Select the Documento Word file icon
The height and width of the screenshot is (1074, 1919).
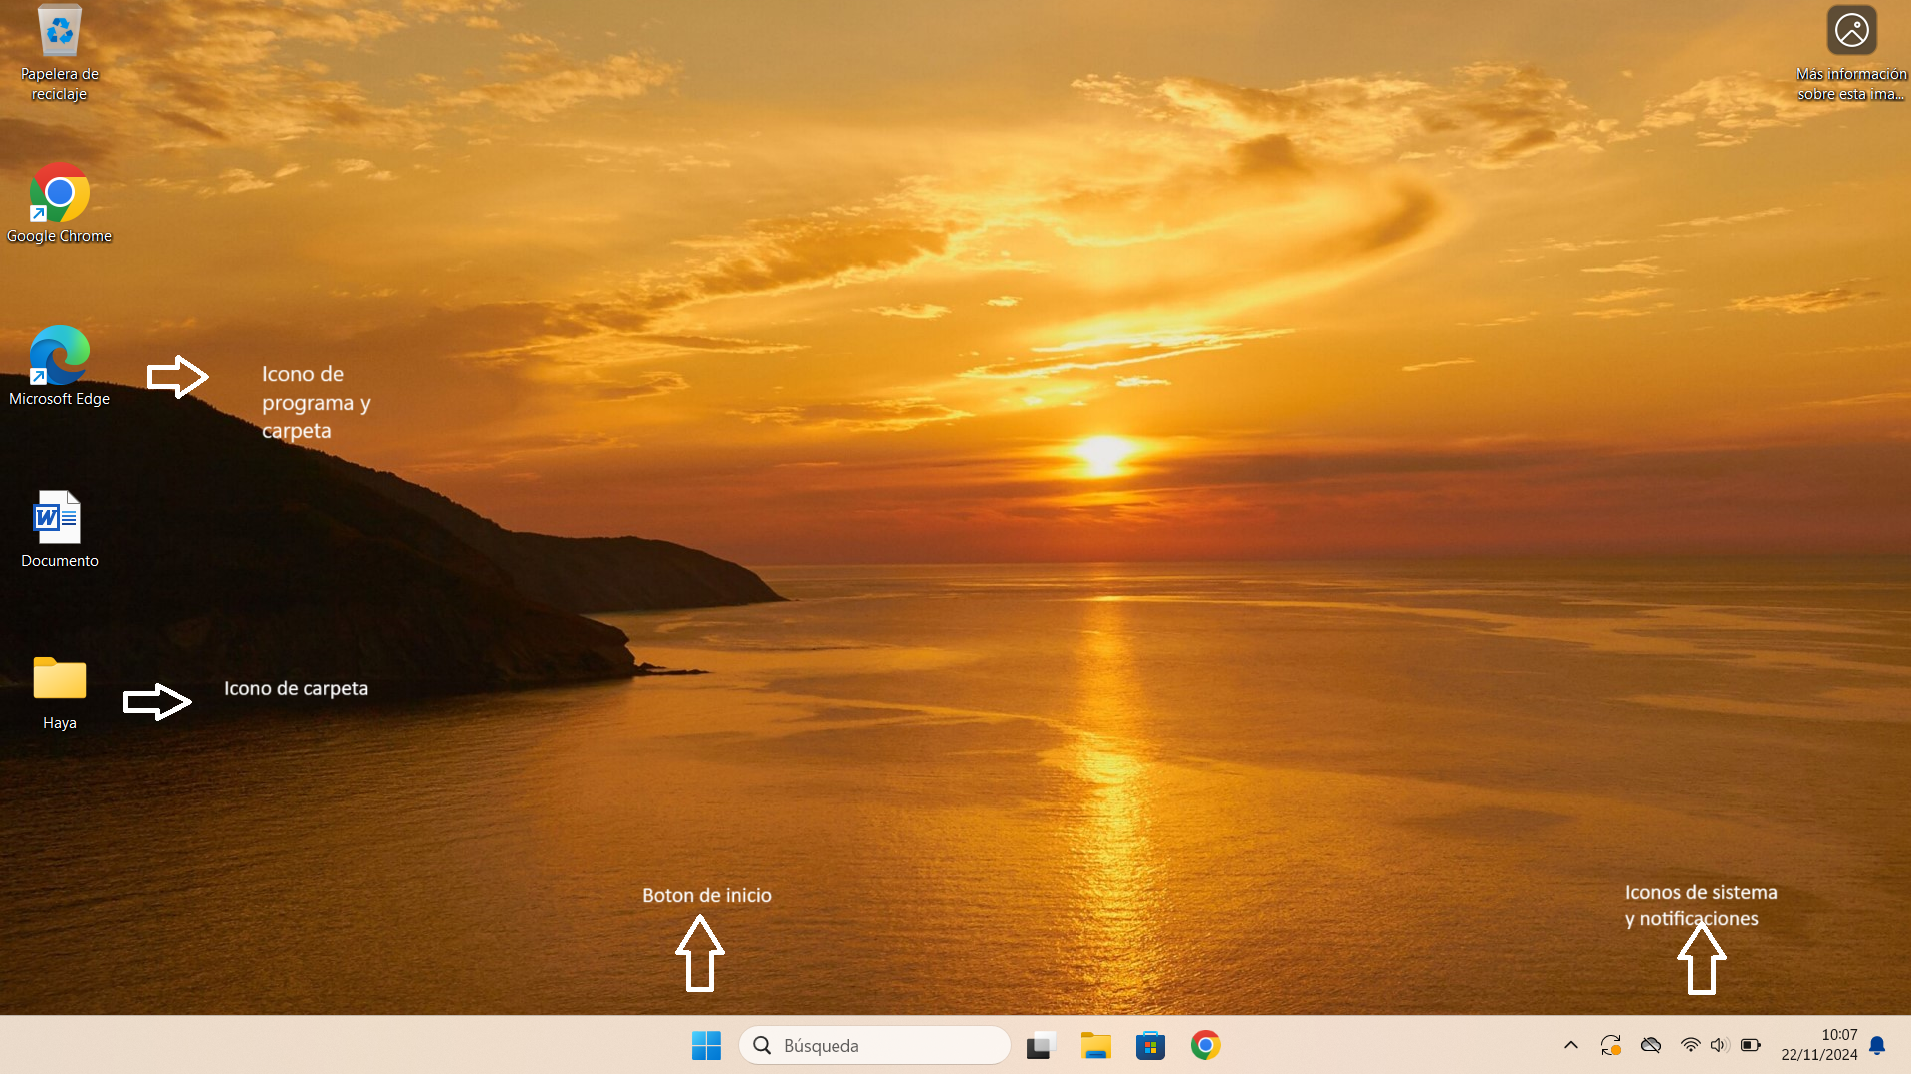[x=59, y=518]
